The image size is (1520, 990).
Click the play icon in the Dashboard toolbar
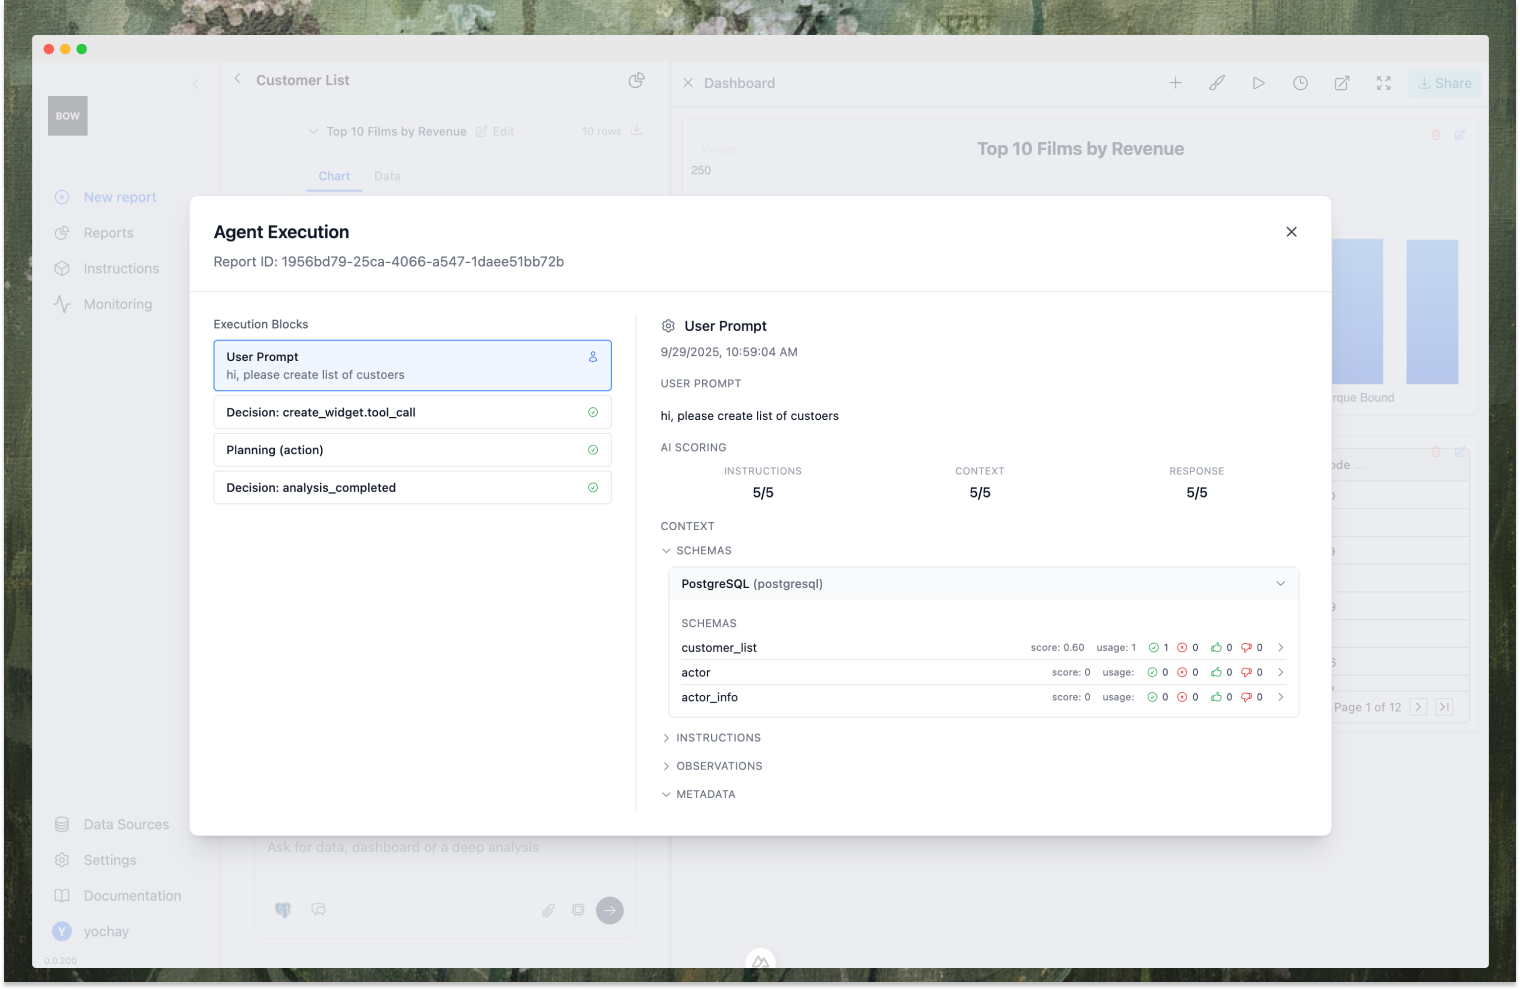click(1259, 83)
